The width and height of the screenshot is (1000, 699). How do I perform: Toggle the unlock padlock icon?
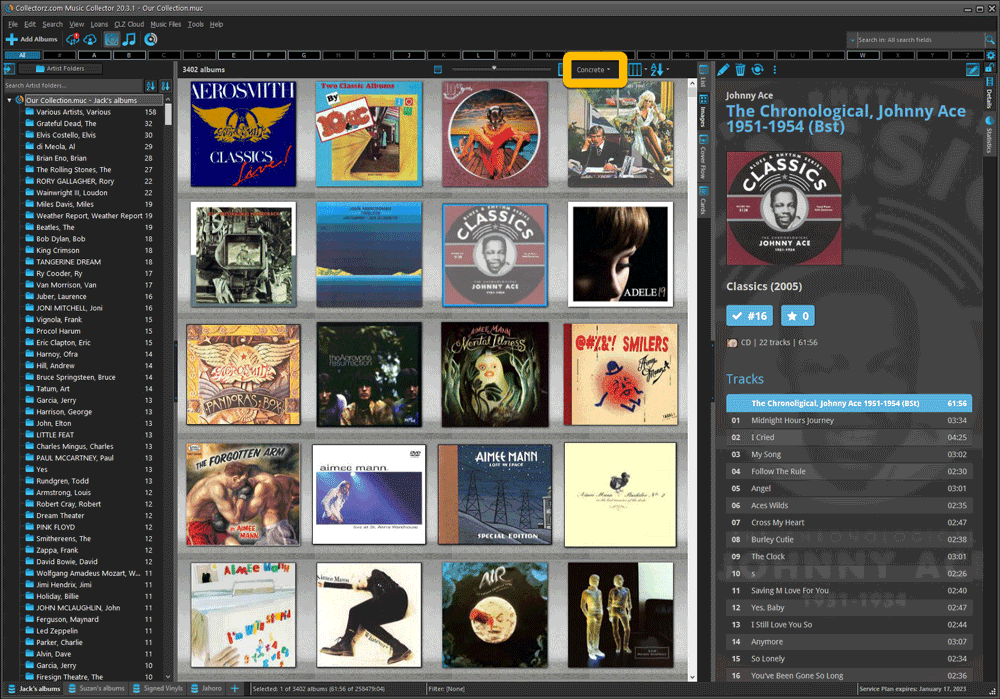coord(990,68)
